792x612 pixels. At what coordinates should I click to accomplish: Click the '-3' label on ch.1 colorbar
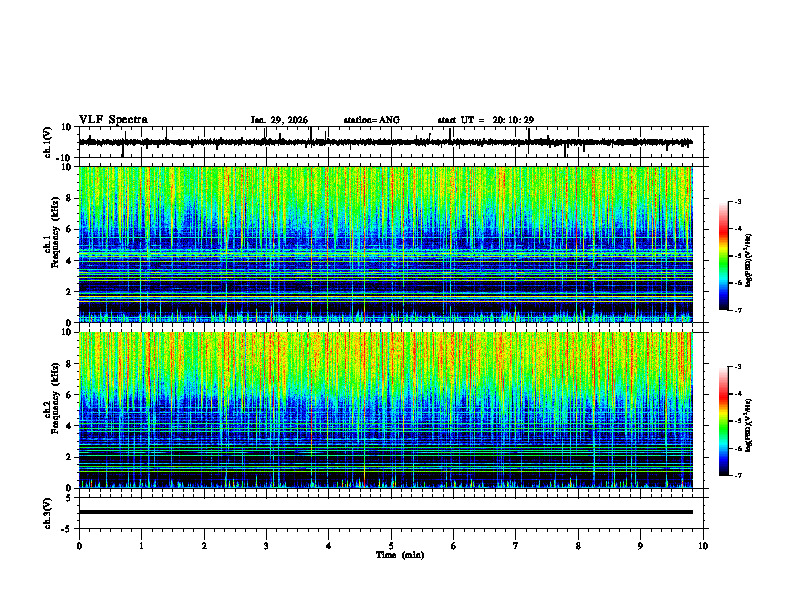pyautogui.click(x=738, y=201)
